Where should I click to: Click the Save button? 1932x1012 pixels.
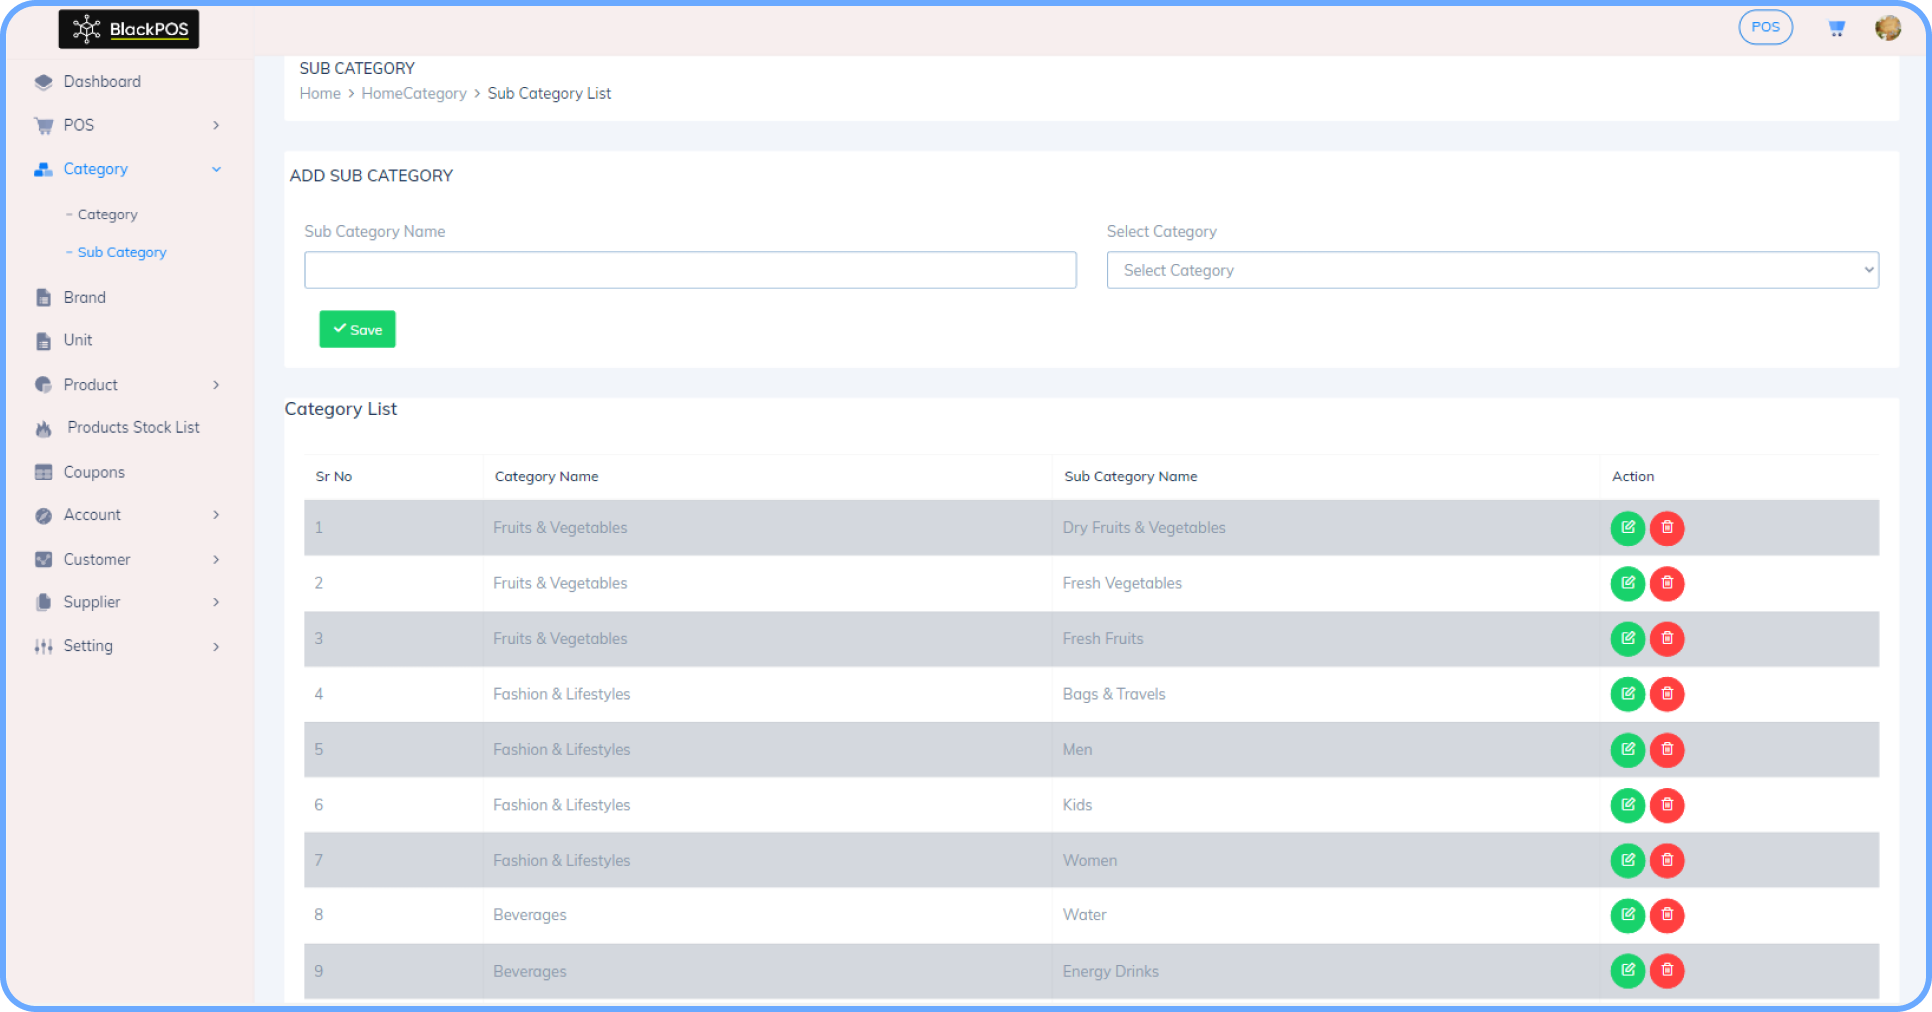(357, 329)
